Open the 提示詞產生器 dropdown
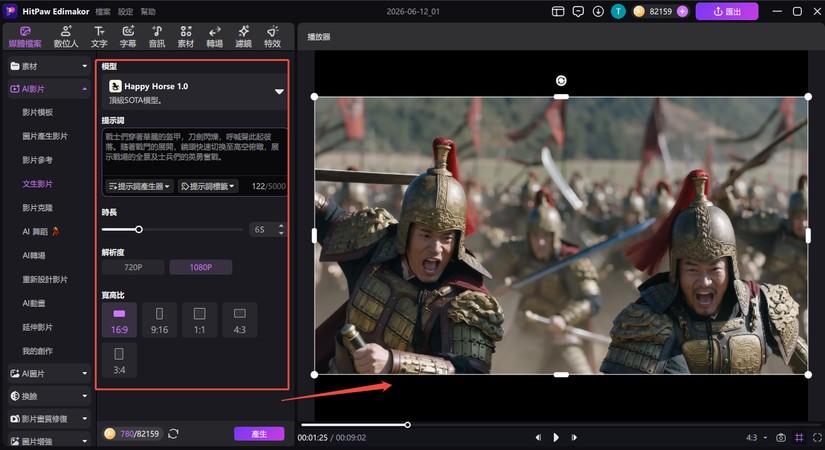Image resolution: width=825 pixels, height=450 pixels. click(139, 186)
